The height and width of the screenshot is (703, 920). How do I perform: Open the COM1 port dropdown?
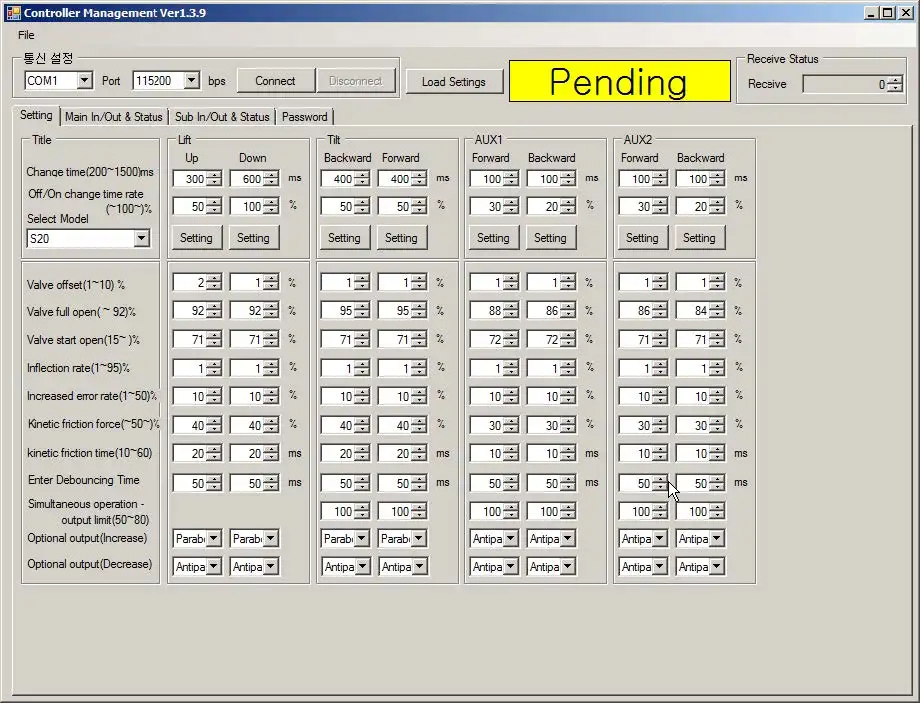point(83,81)
